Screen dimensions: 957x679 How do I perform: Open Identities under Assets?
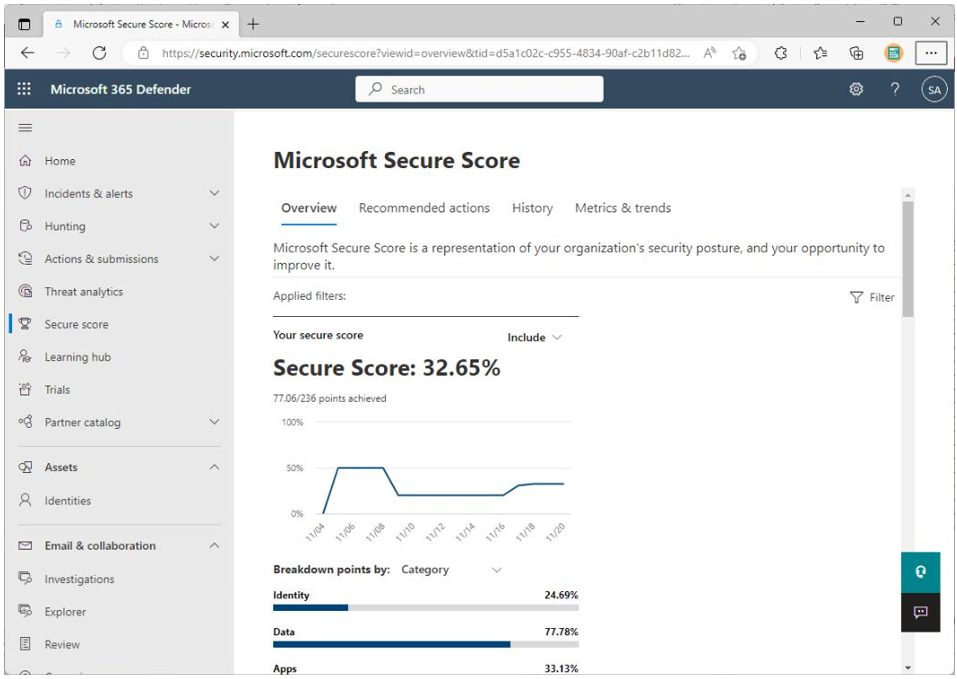pos(67,501)
